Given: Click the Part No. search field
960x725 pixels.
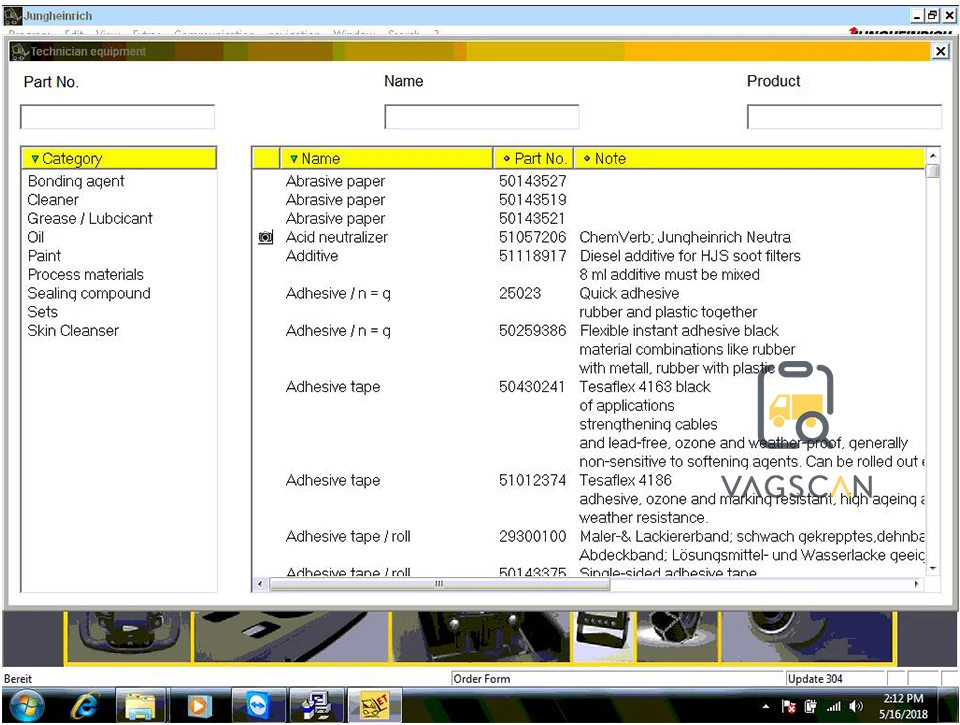Looking at the screenshot, I should pyautogui.click(x=118, y=116).
